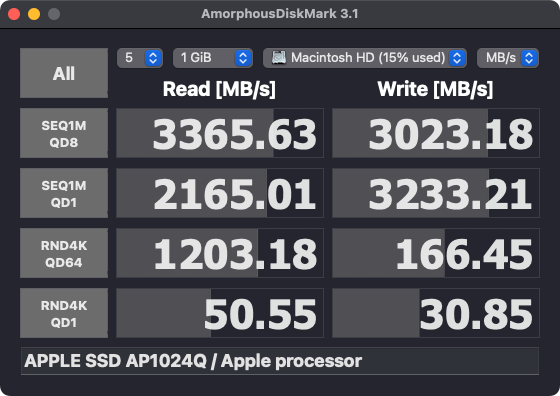Viewport: 560px width, 396px height.
Task: Start the SEQ1M QD8 test
Action: point(64,133)
